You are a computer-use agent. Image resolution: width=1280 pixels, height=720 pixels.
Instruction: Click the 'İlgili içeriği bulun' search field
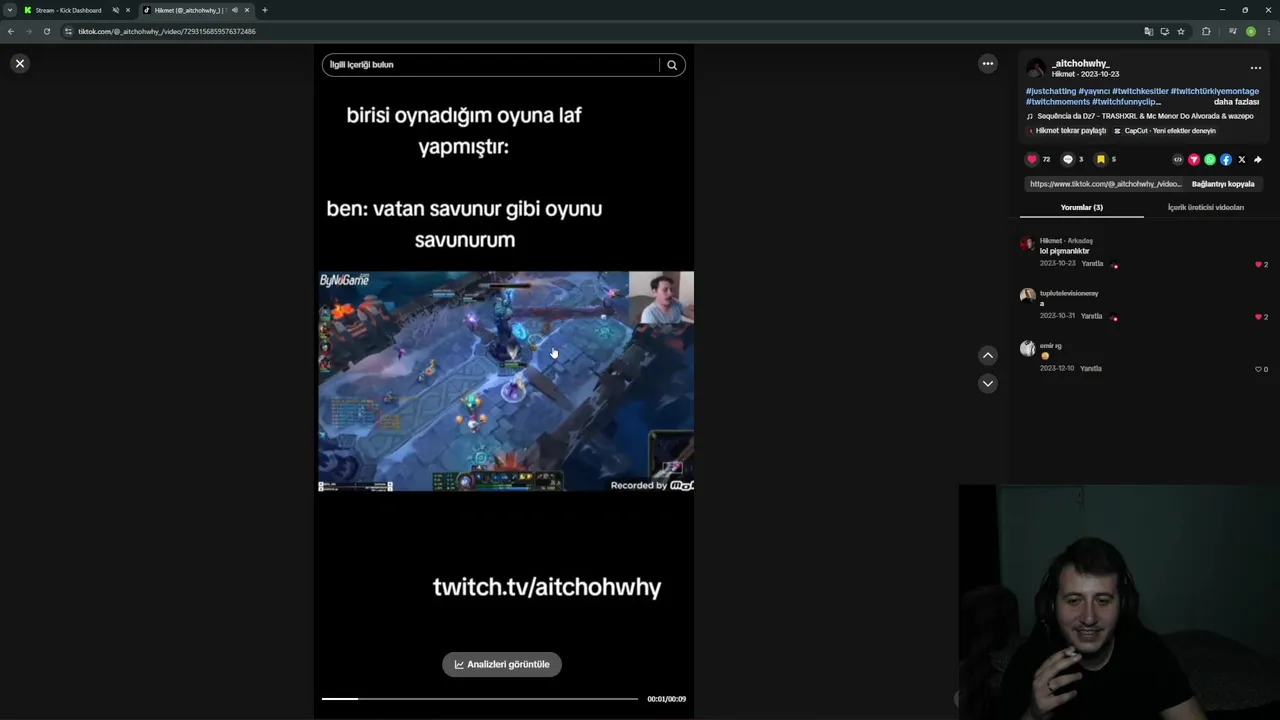point(490,65)
